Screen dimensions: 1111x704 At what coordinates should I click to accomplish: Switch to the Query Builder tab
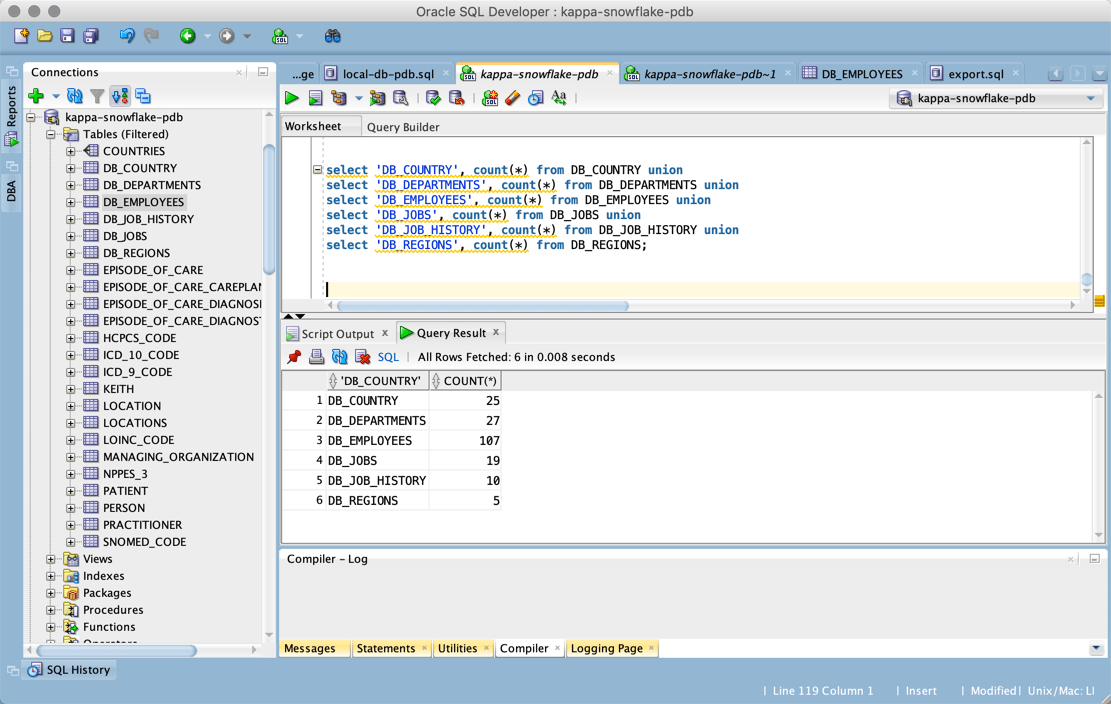(402, 127)
